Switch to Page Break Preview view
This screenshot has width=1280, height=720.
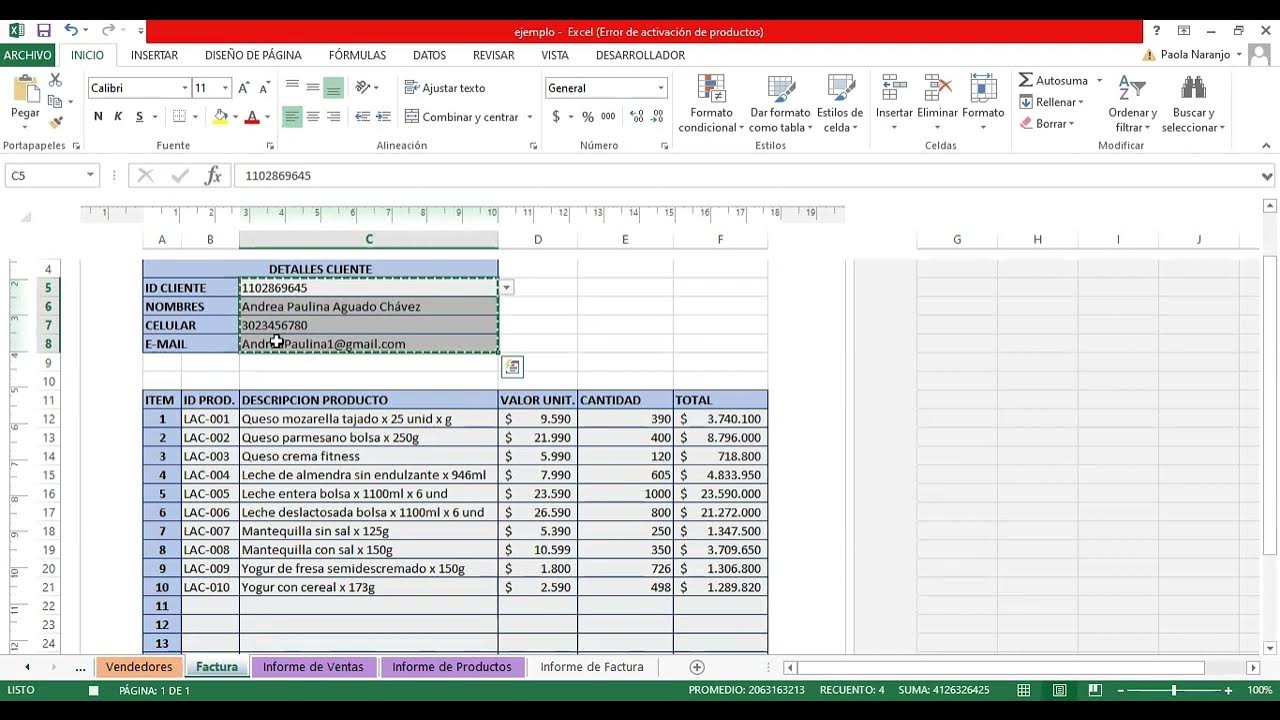pos(1095,690)
